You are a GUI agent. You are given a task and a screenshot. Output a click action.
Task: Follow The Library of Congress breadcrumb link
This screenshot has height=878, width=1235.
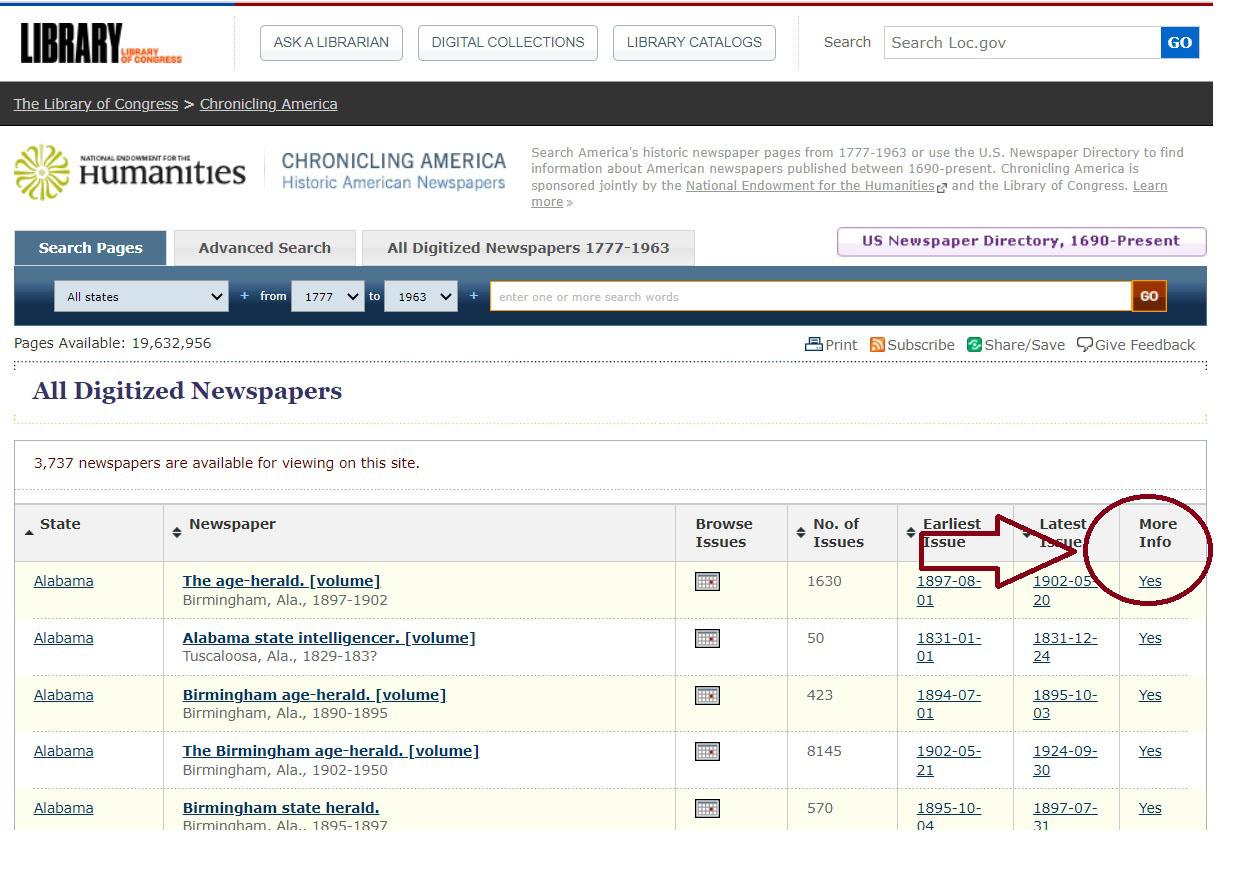click(x=96, y=104)
